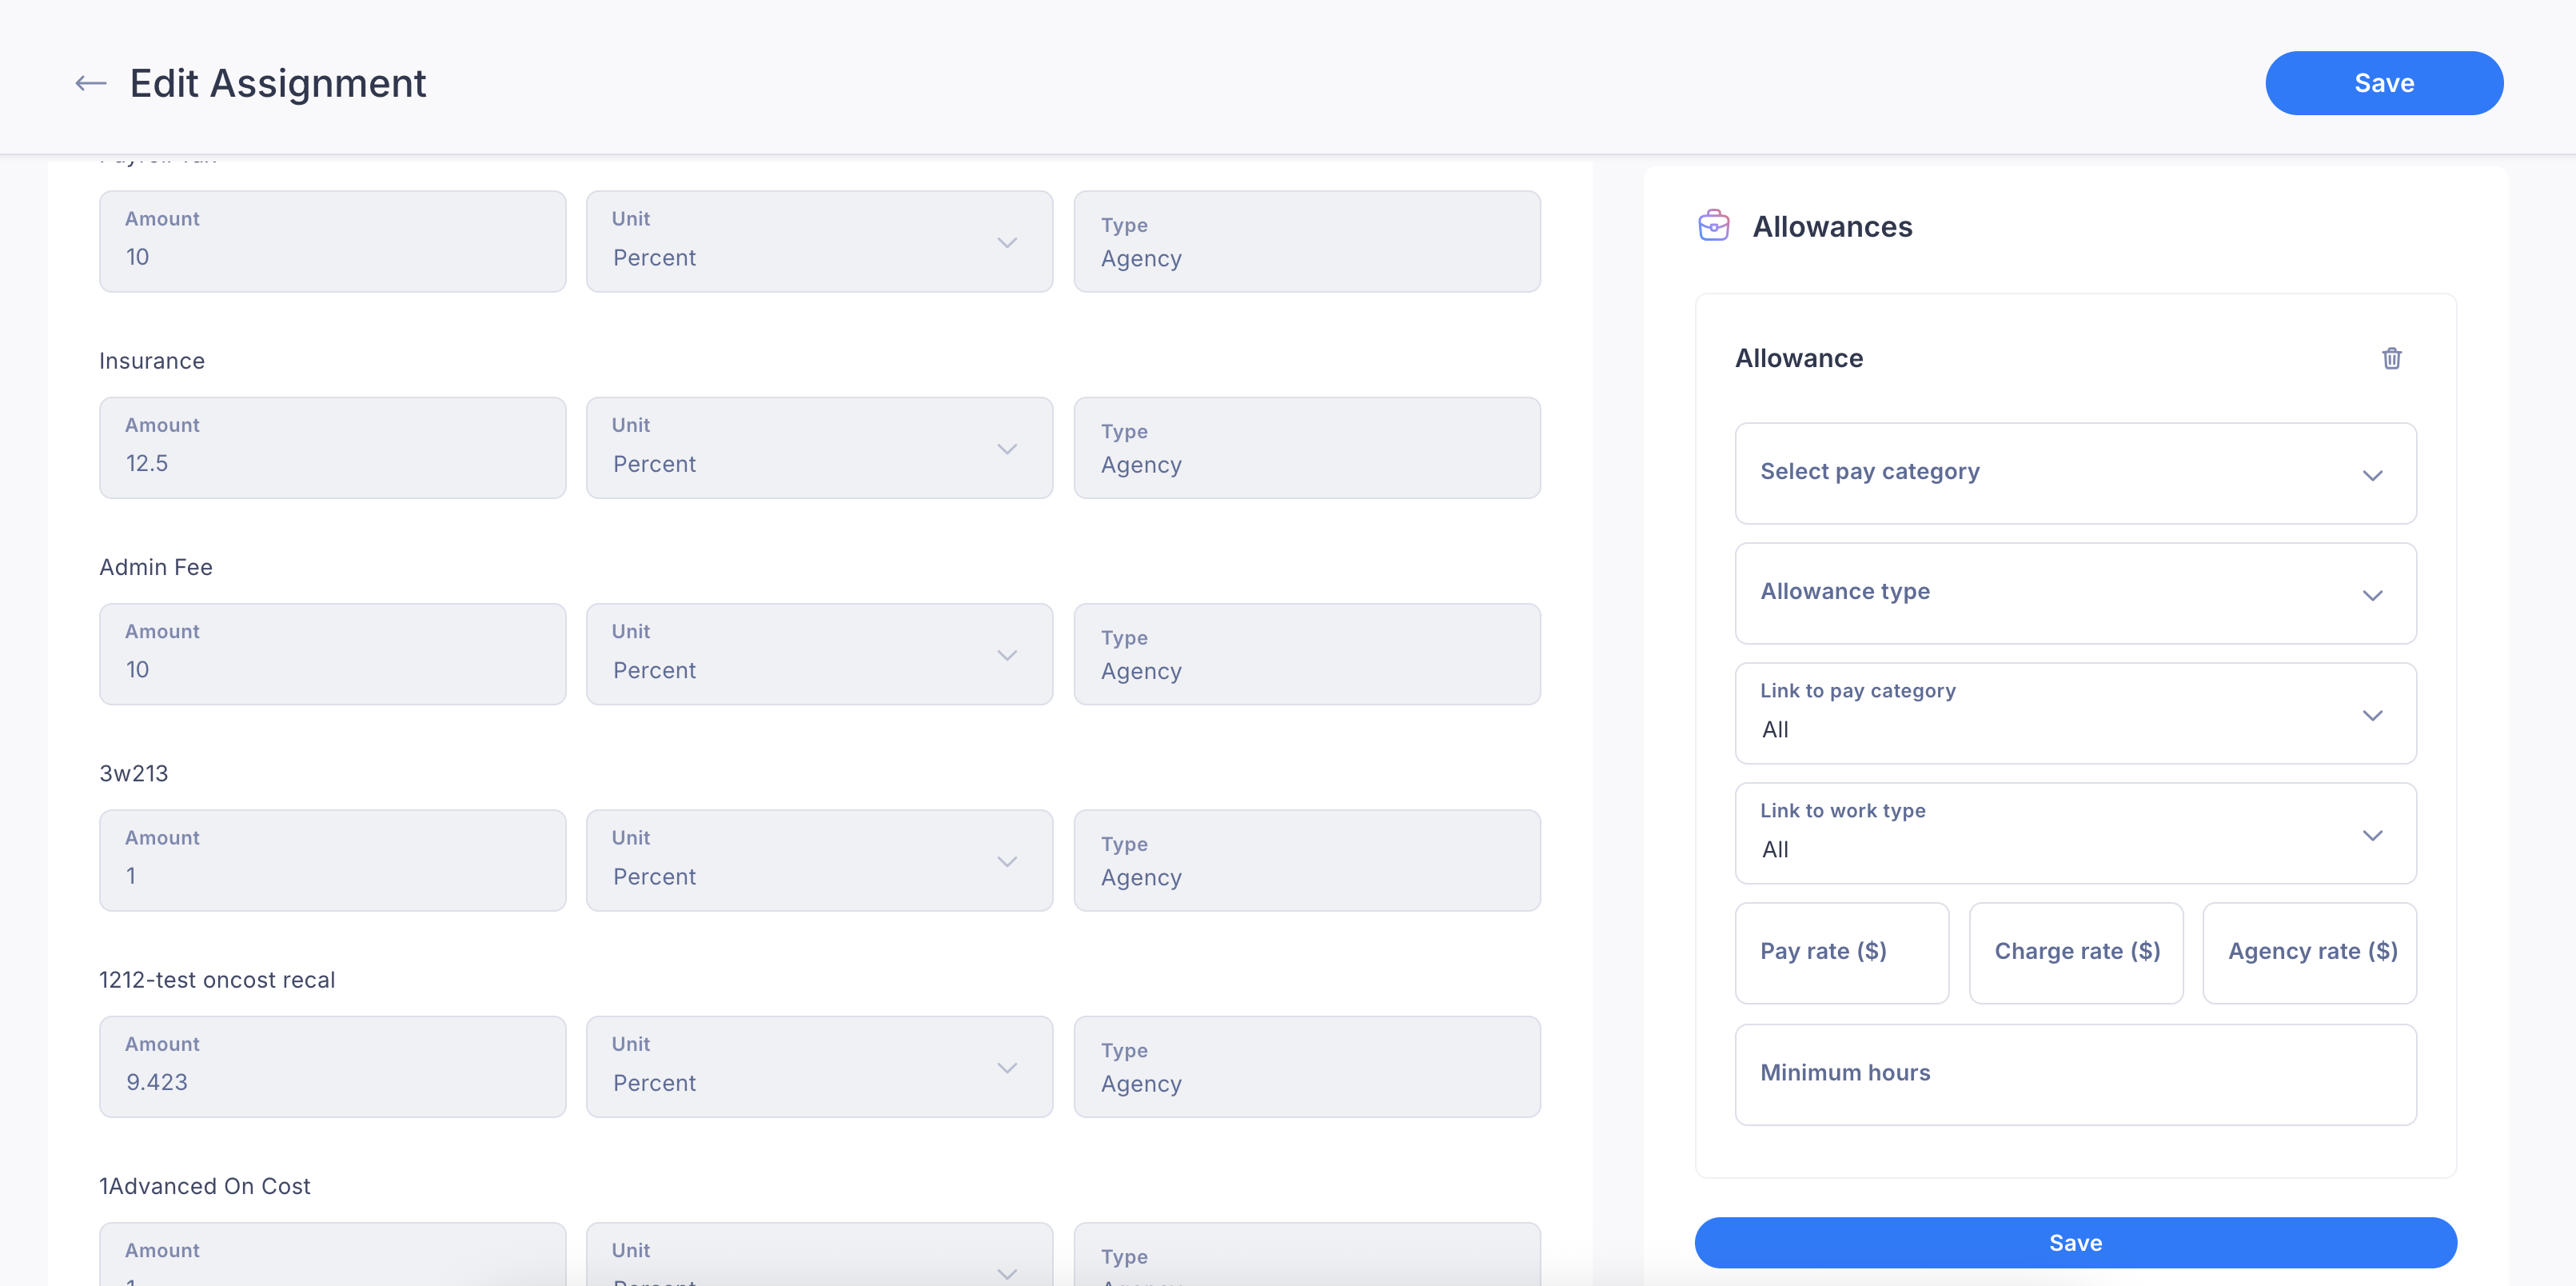Image resolution: width=2576 pixels, height=1286 pixels.
Task: Click the Allowance card title
Action: [x=1798, y=358]
